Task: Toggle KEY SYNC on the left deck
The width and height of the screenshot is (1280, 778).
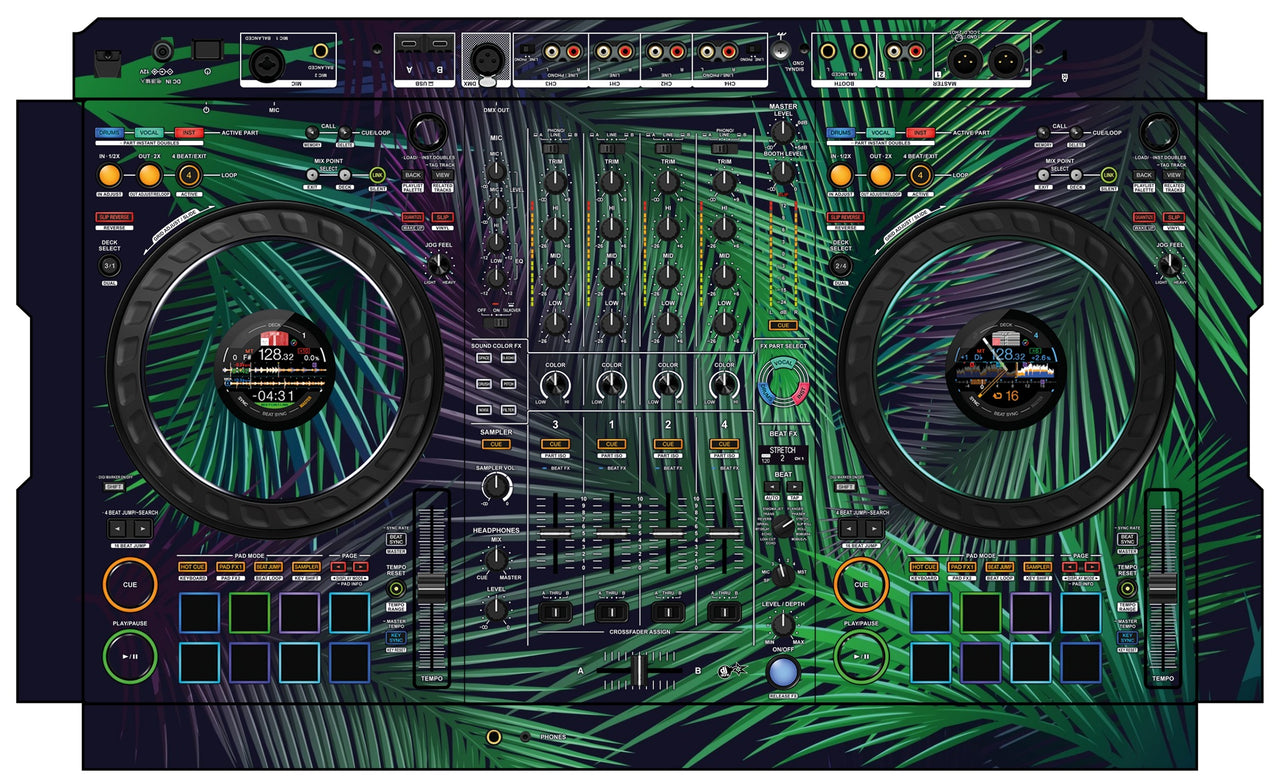Action: (396, 637)
